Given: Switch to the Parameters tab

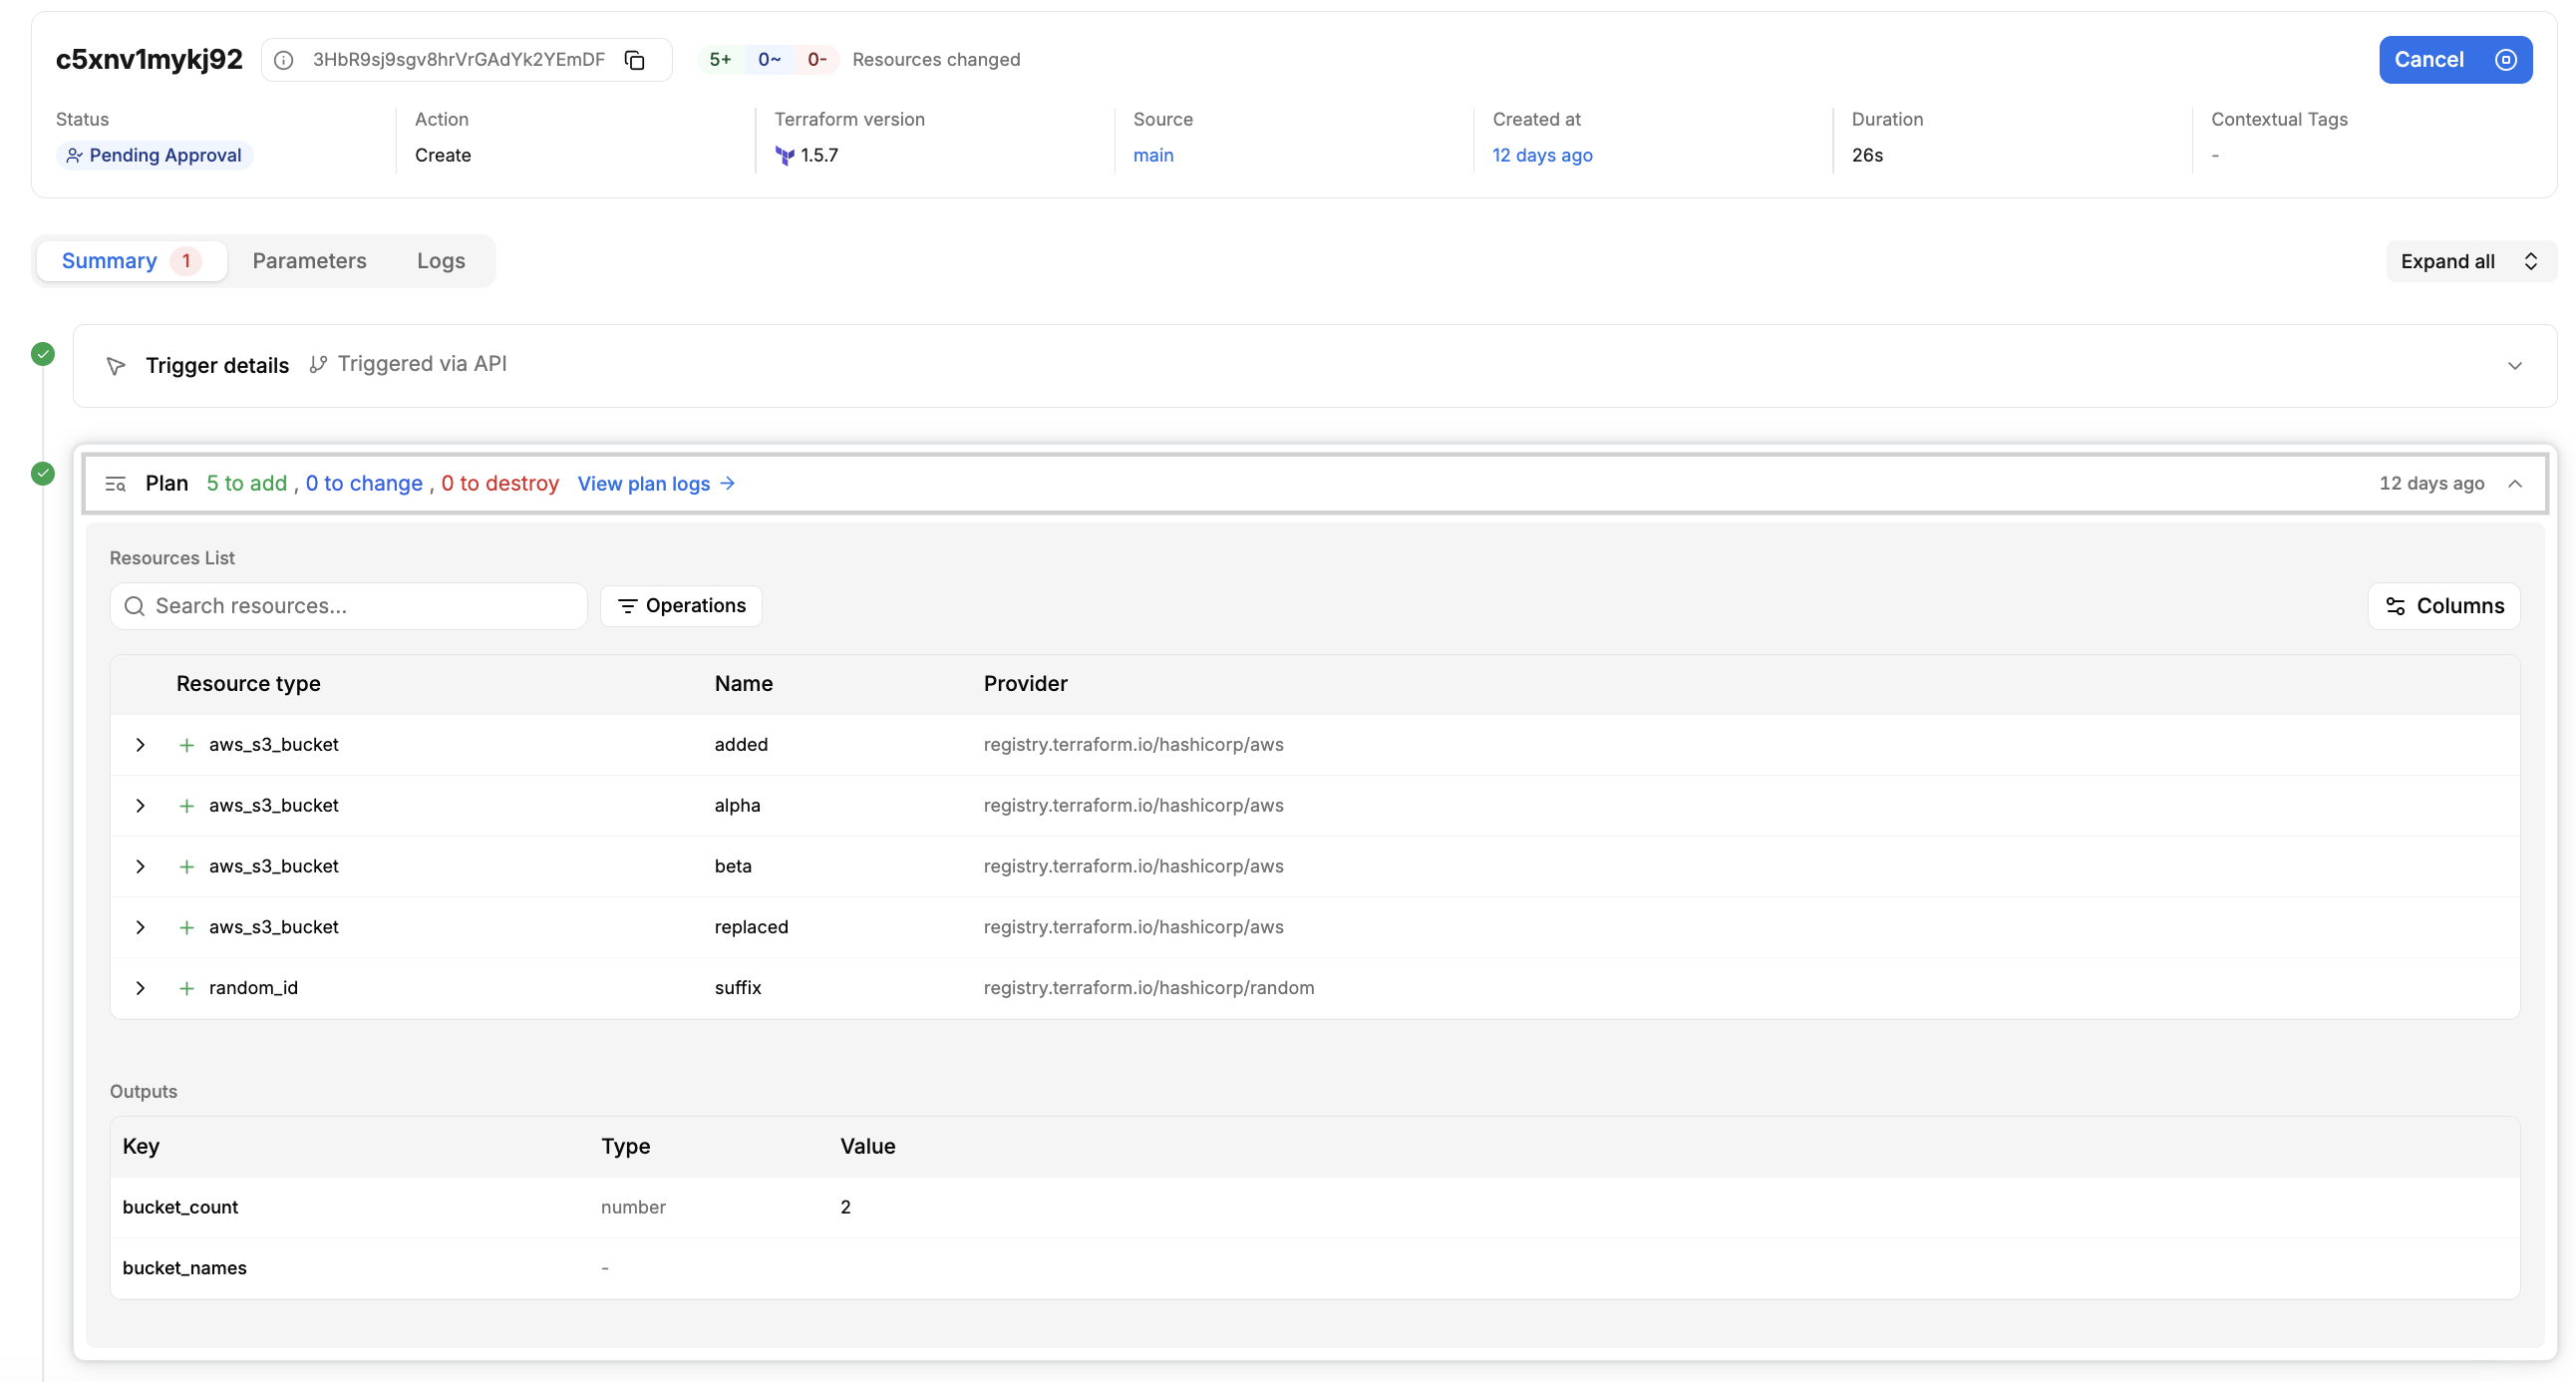Looking at the screenshot, I should point(309,261).
